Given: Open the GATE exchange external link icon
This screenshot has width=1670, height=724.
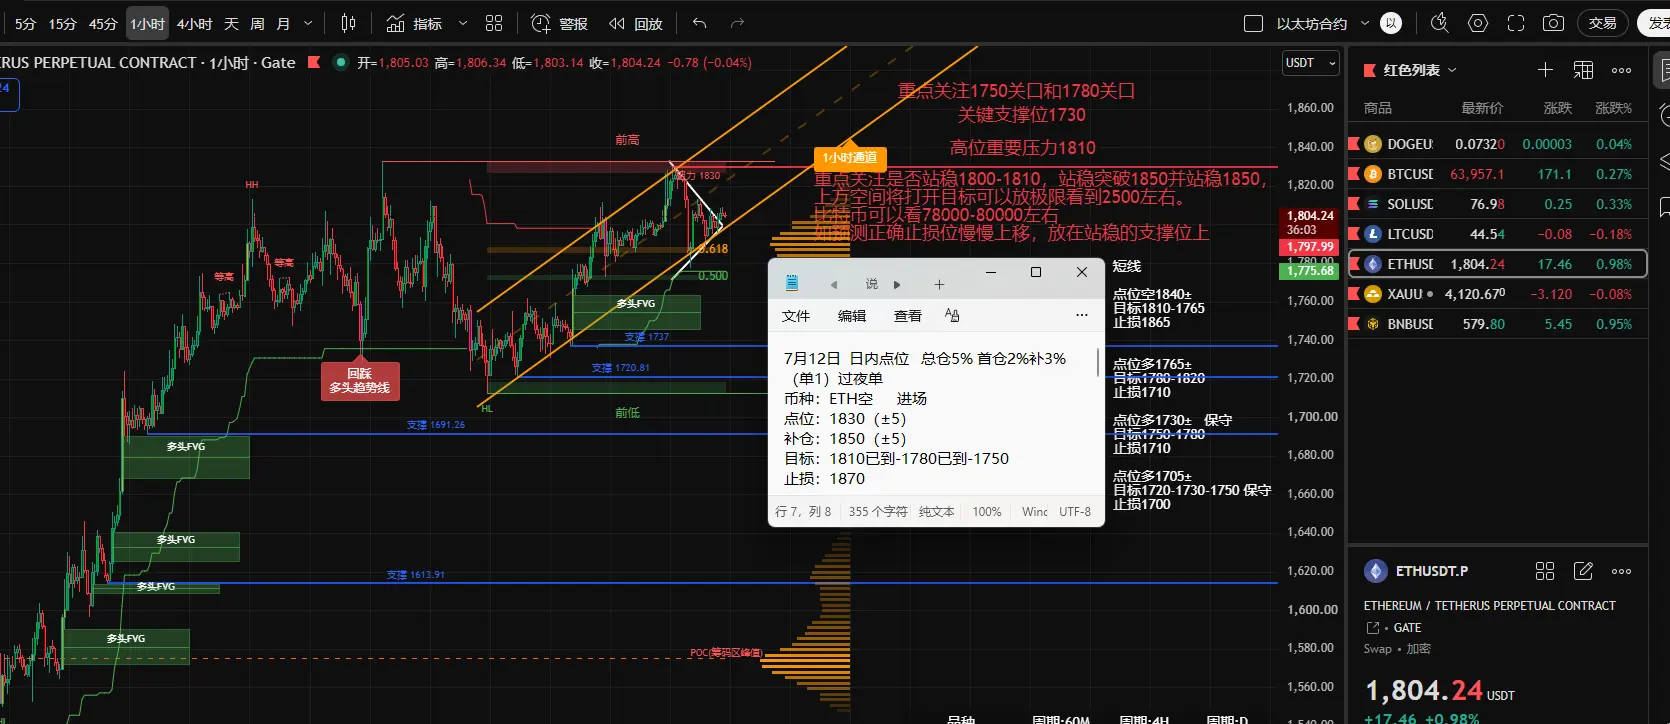Looking at the screenshot, I should [1373, 628].
